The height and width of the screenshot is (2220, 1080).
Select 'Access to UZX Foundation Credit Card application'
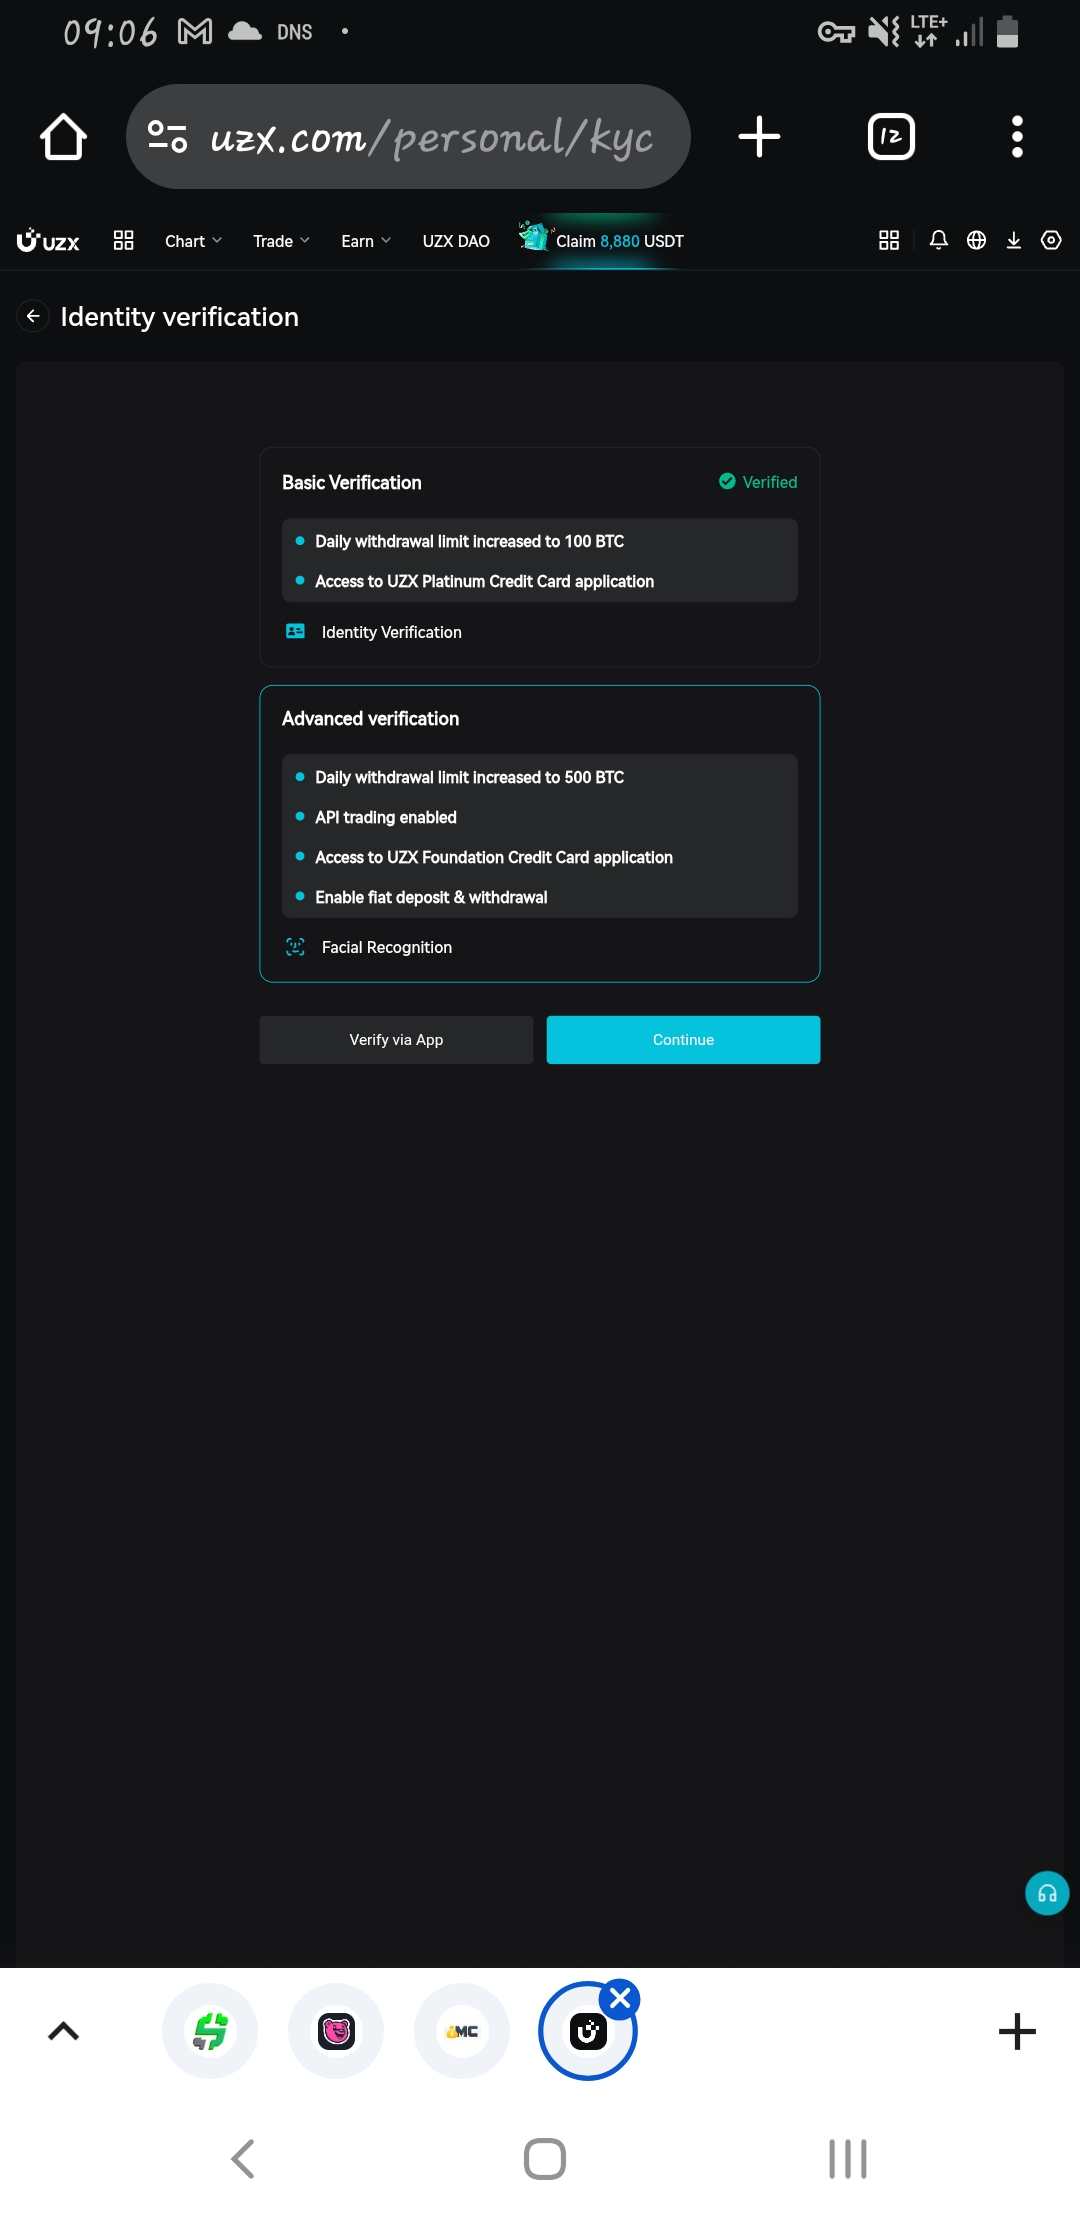point(493,857)
